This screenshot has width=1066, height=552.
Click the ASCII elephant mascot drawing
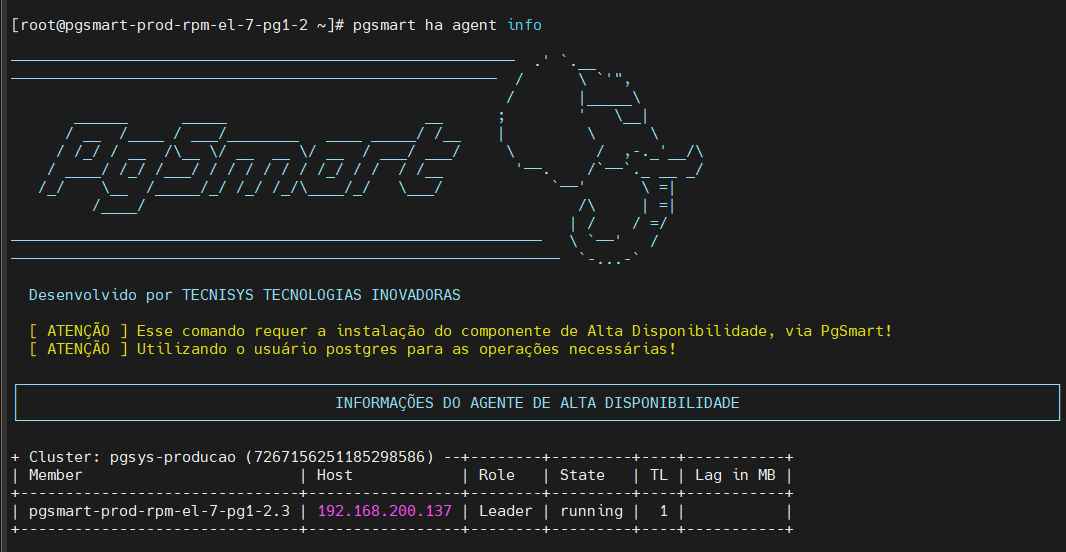(601, 160)
